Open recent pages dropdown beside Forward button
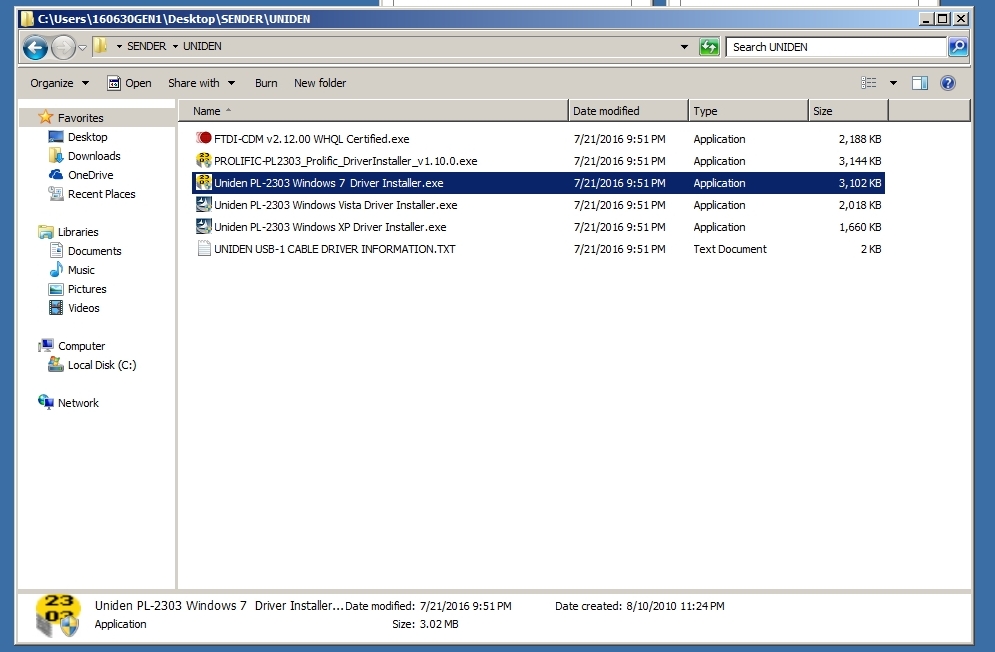Screen dimensions: 995x652 coord(82,48)
